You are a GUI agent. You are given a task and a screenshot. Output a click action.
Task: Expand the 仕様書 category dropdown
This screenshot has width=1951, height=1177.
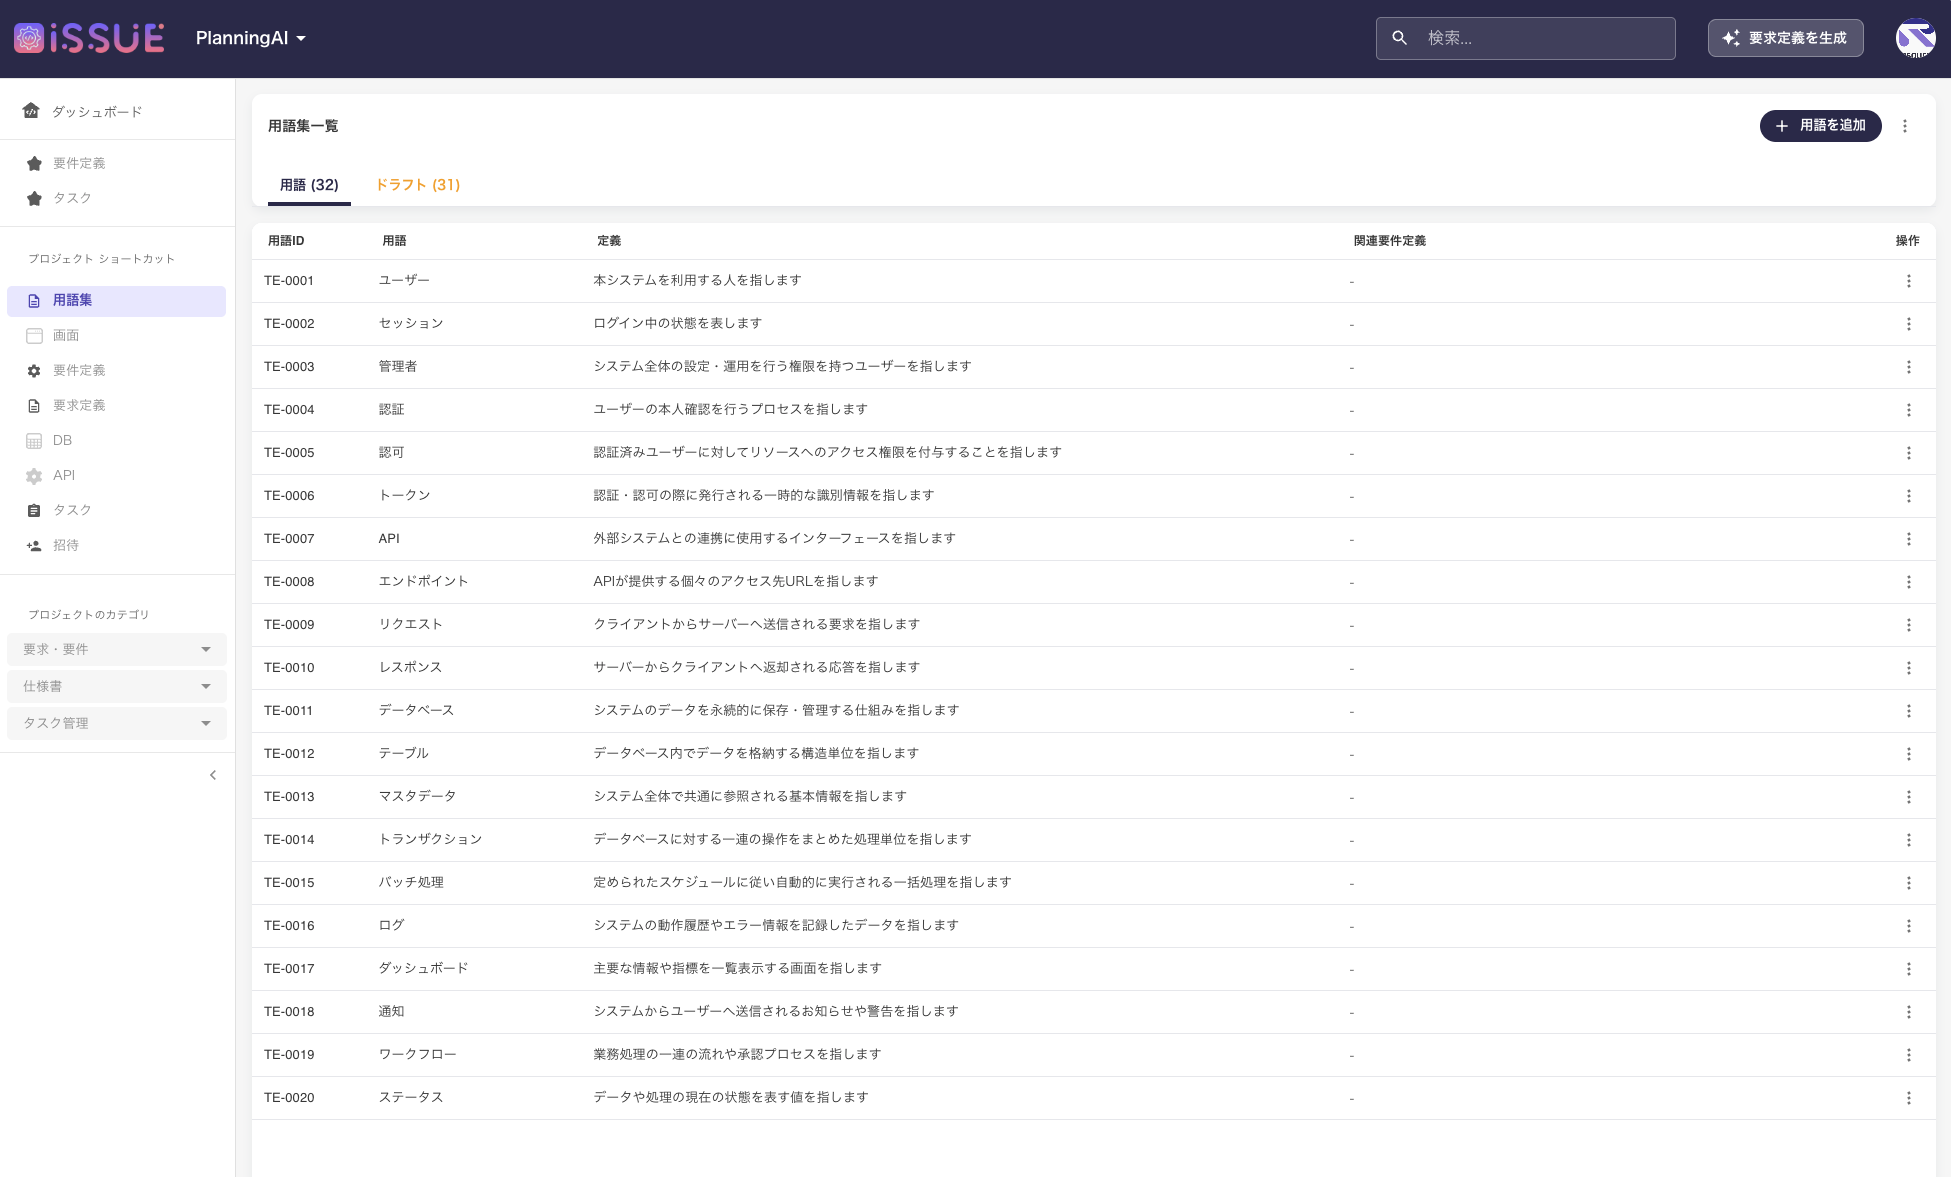tap(116, 687)
